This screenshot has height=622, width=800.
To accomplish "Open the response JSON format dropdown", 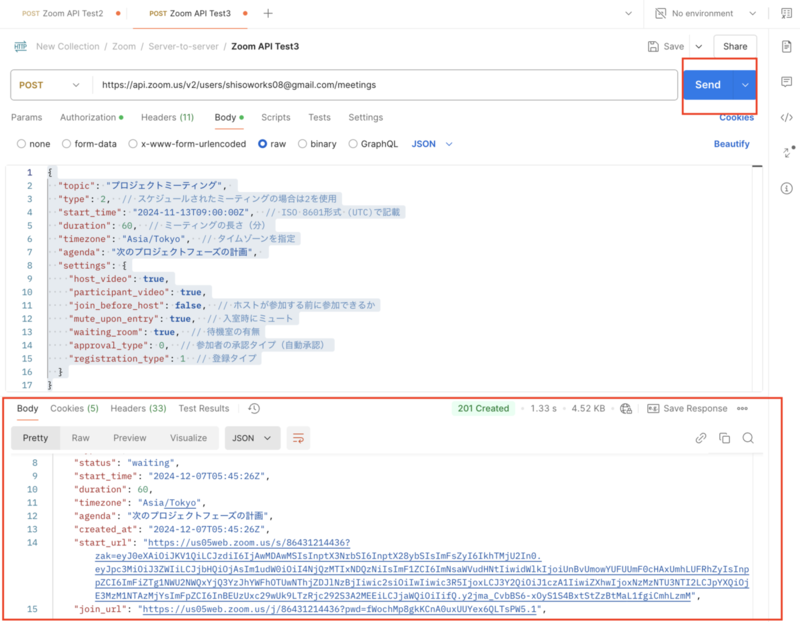I will point(253,438).
